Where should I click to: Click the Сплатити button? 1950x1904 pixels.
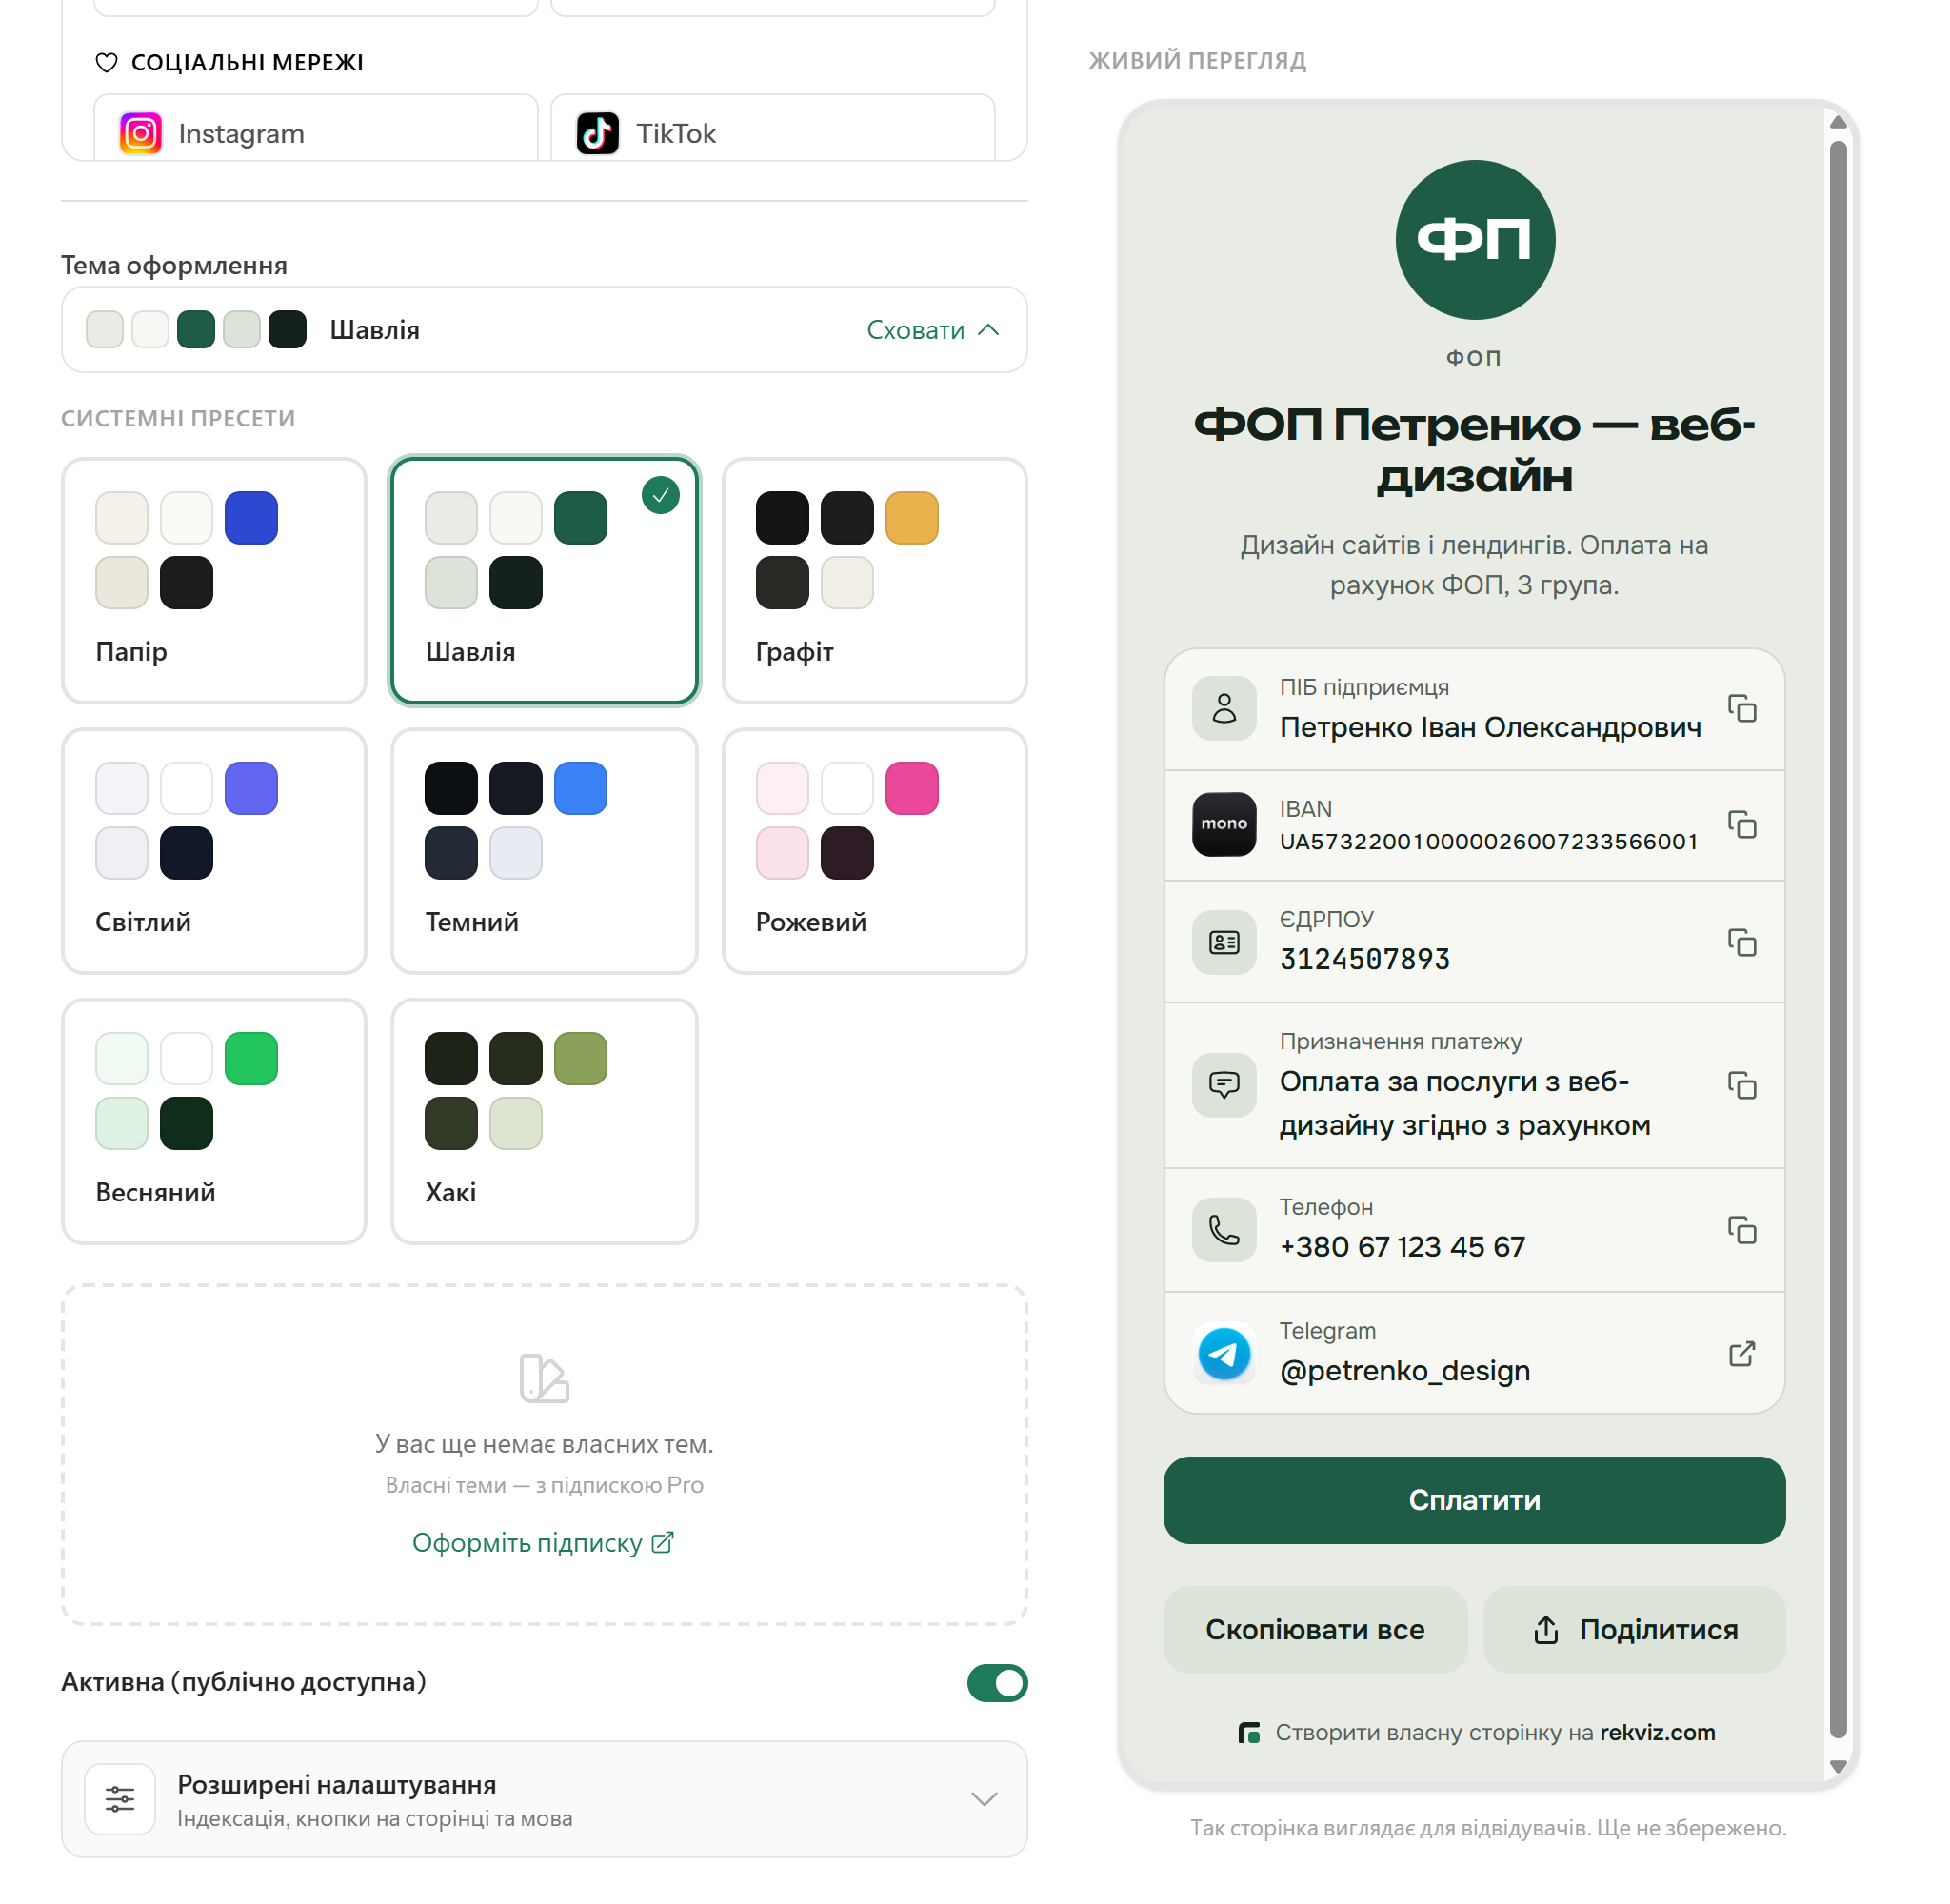1474,1499
